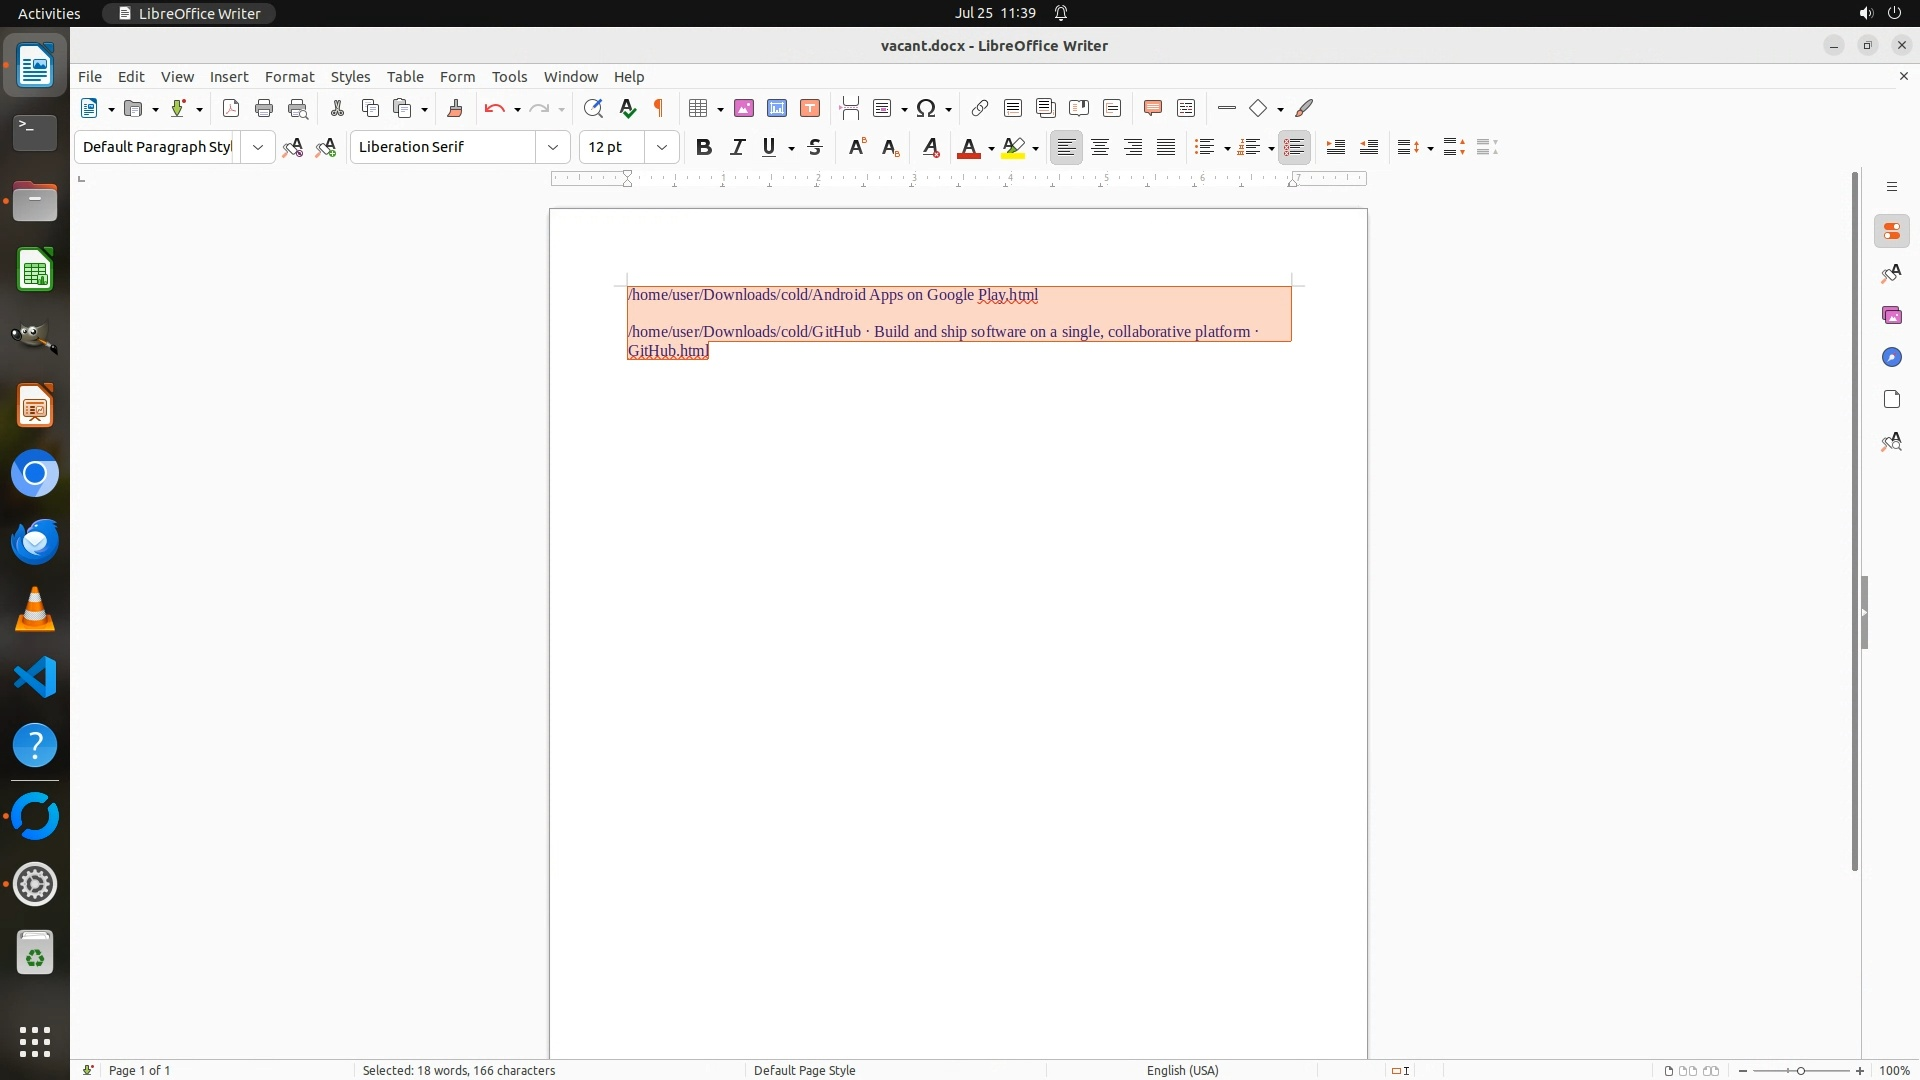
Task: Click the Clone Formatting paintbrush icon
Action: [x=455, y=108]
